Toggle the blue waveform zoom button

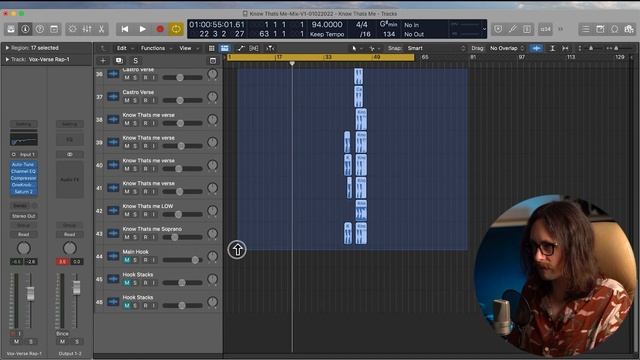point(536,48)
